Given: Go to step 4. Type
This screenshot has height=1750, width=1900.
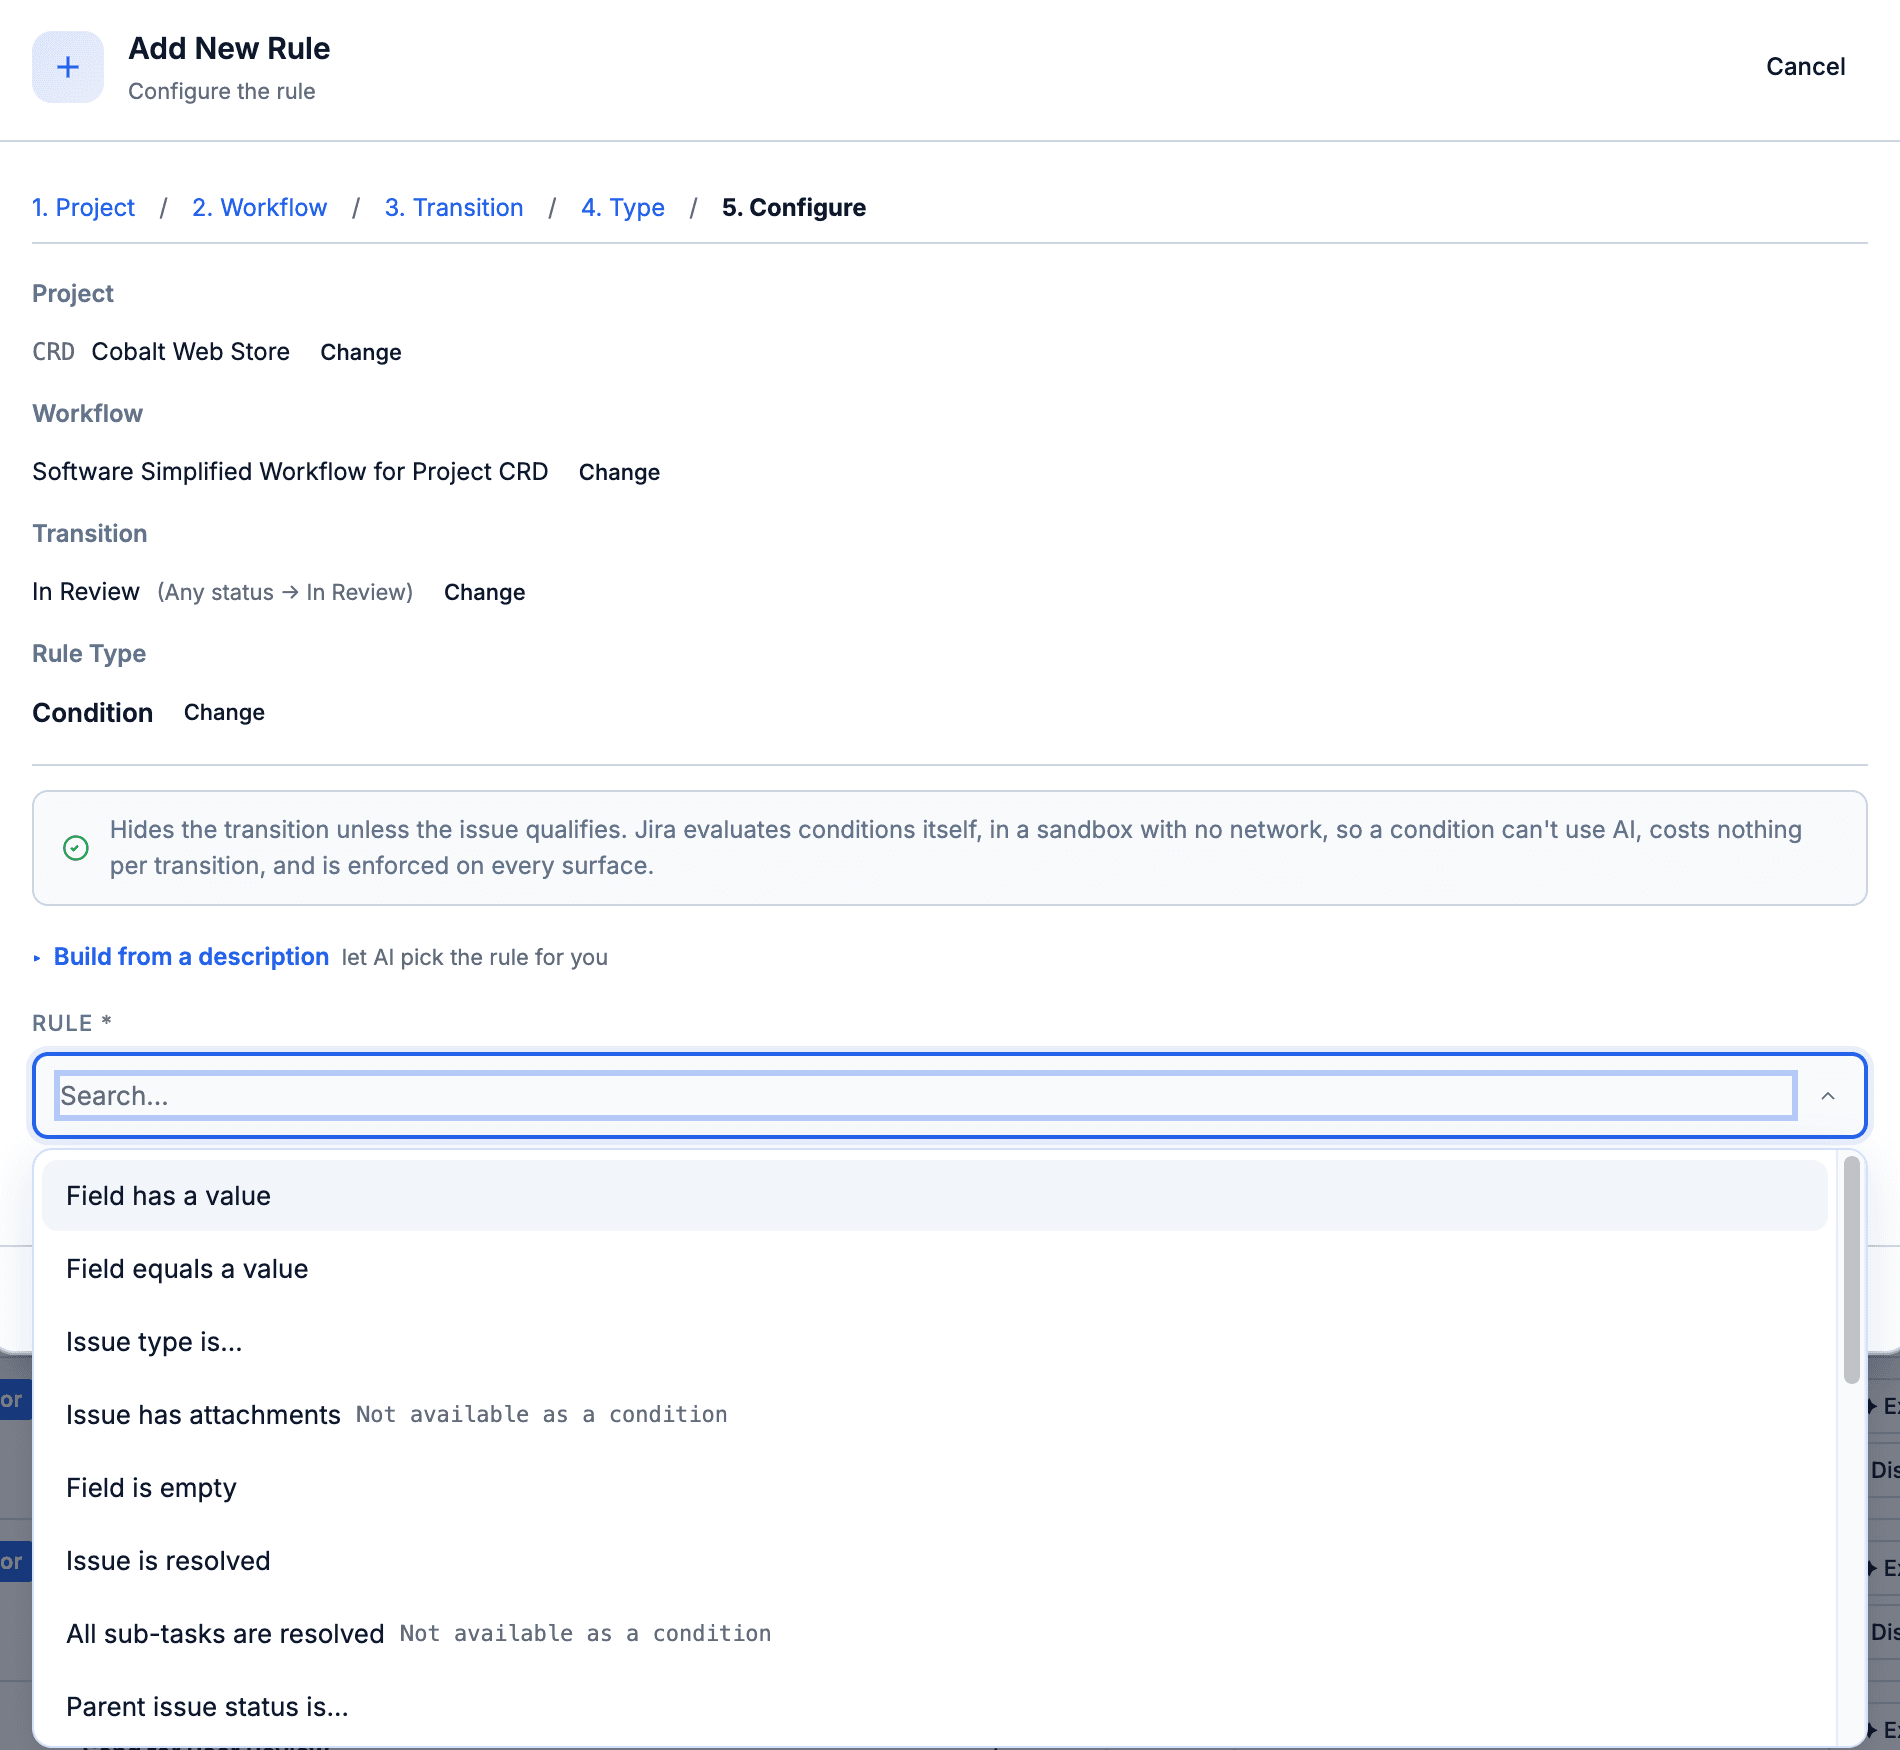Looking at the screenshot, I should point(623,207).
